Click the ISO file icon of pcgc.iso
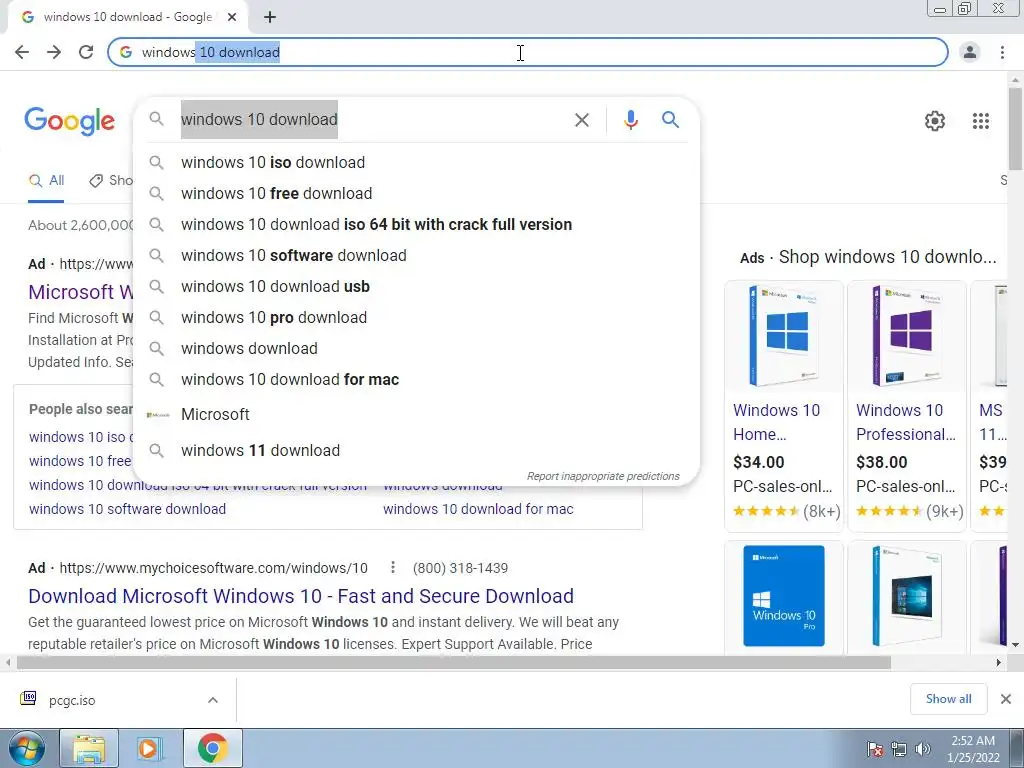1024x768 pixels. (28, 699)
